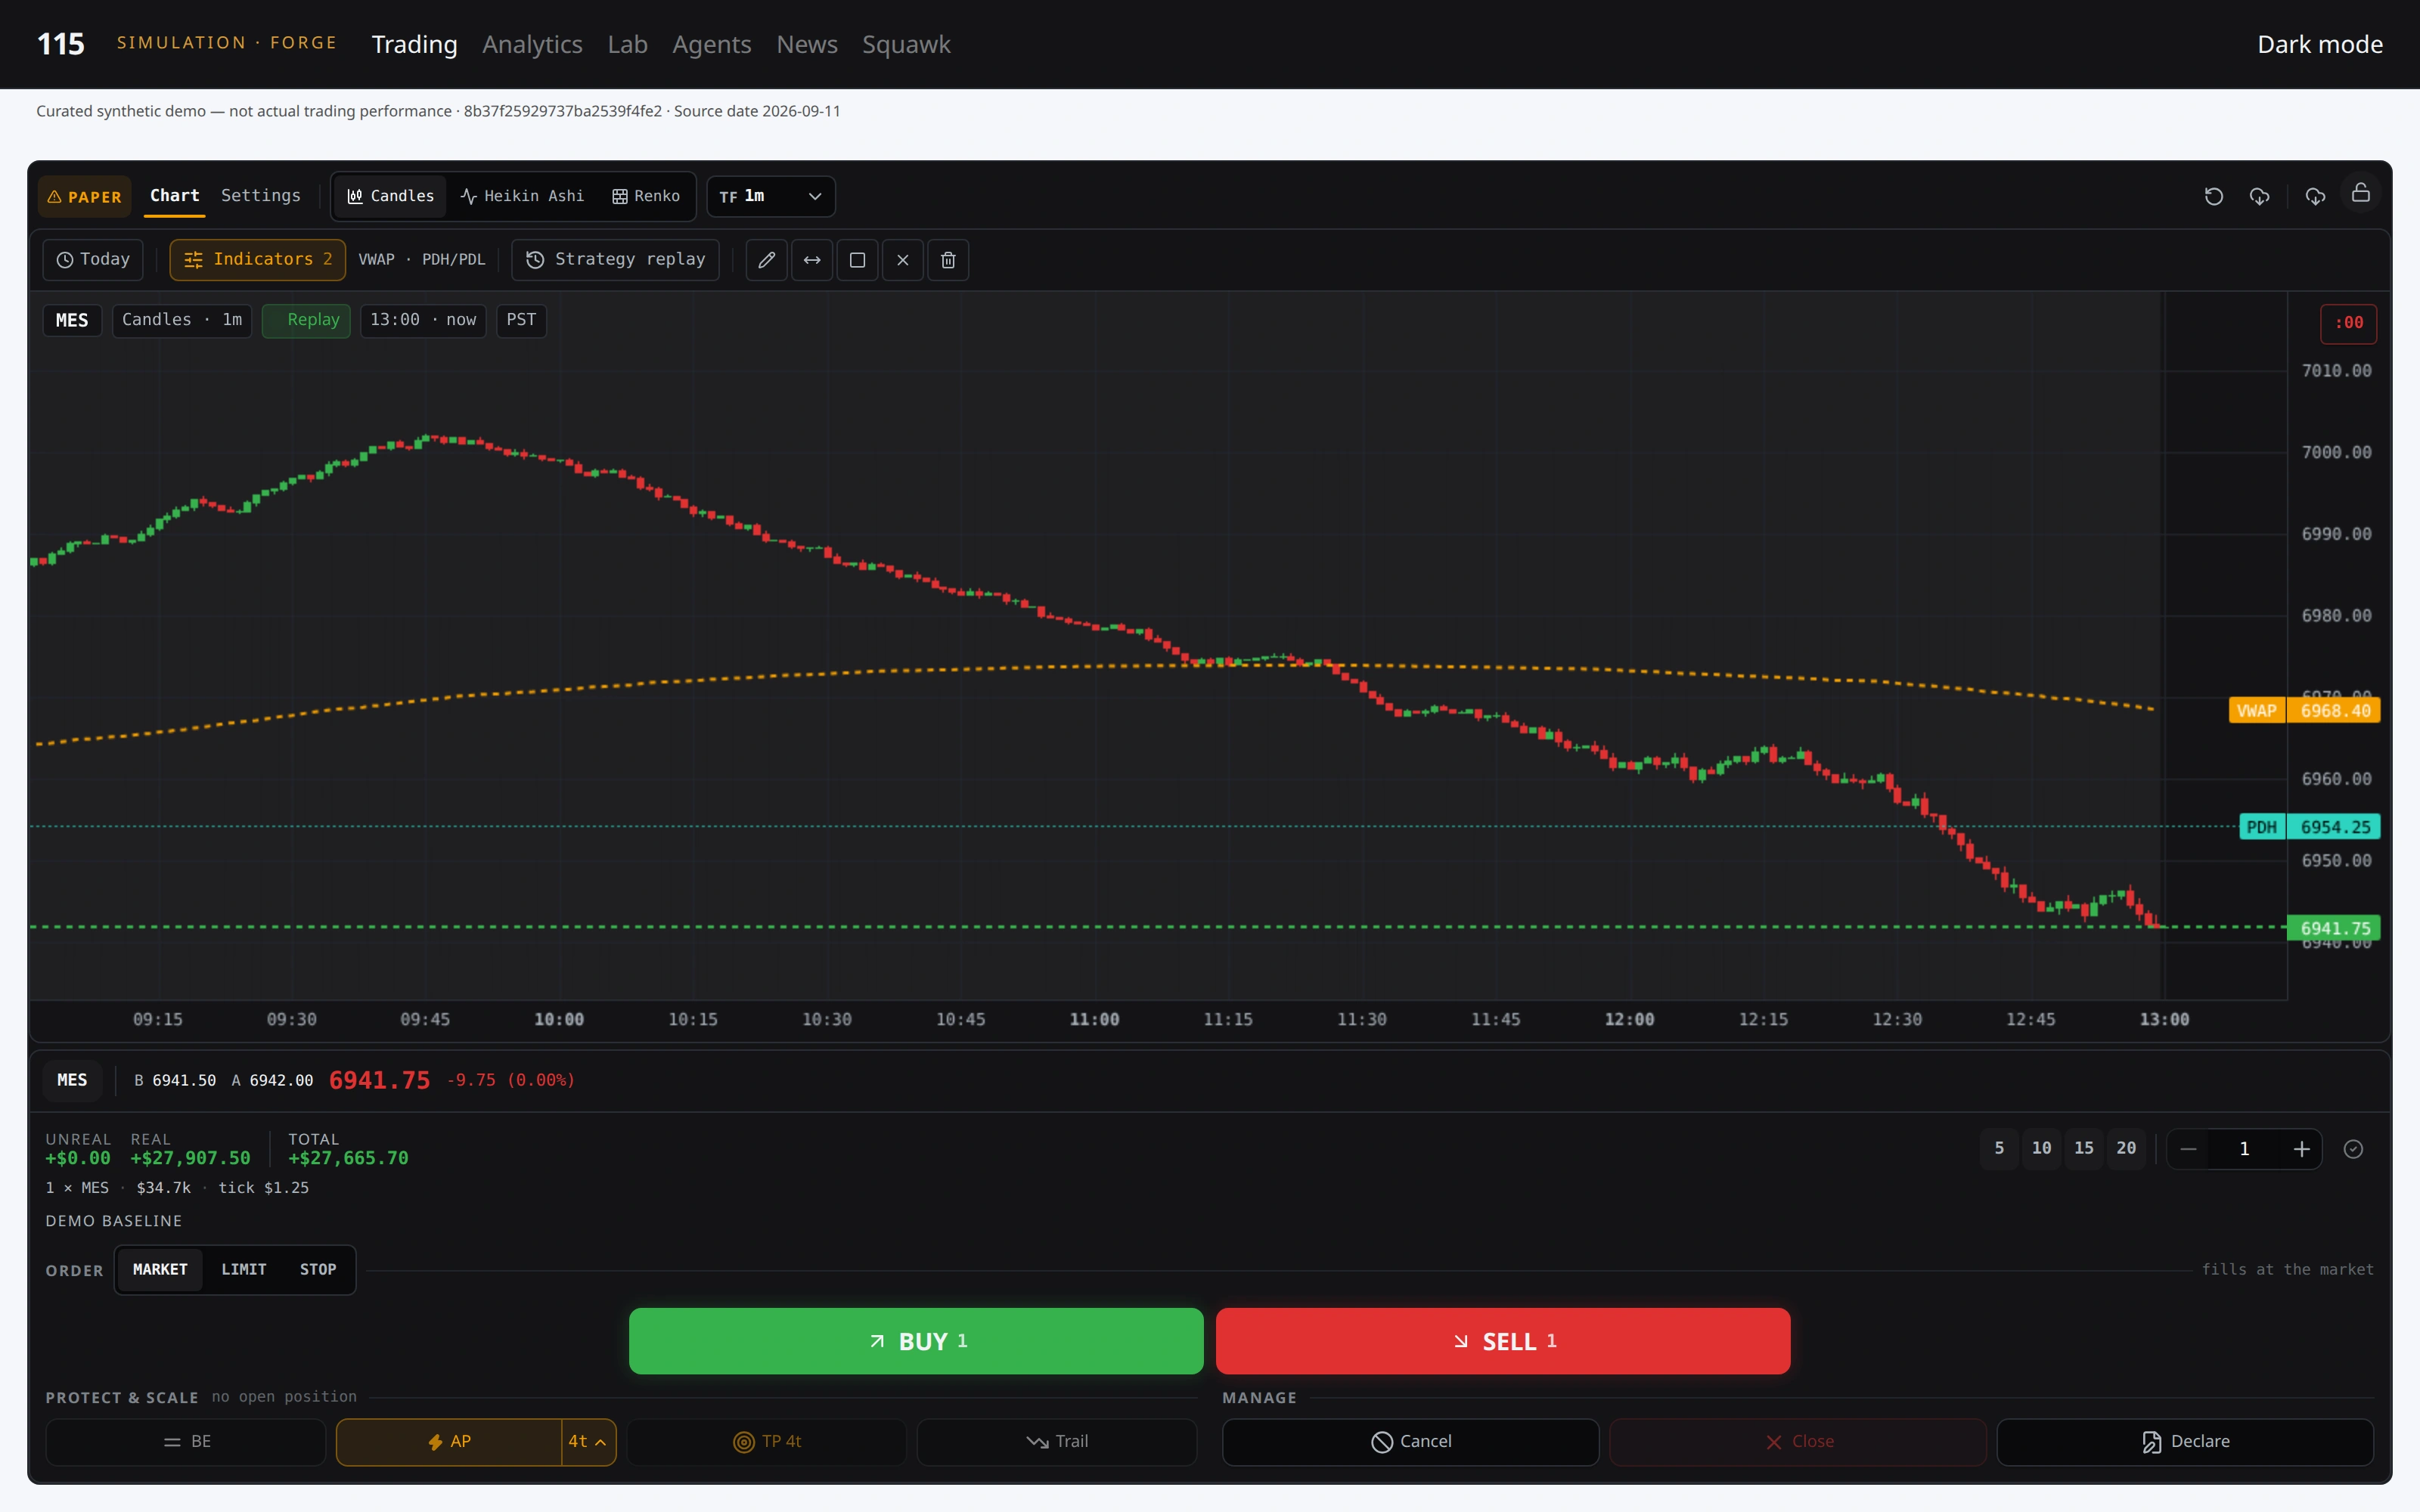
Task: Toggle the AP auto-protect button
Action: (x=449, y=1442)
